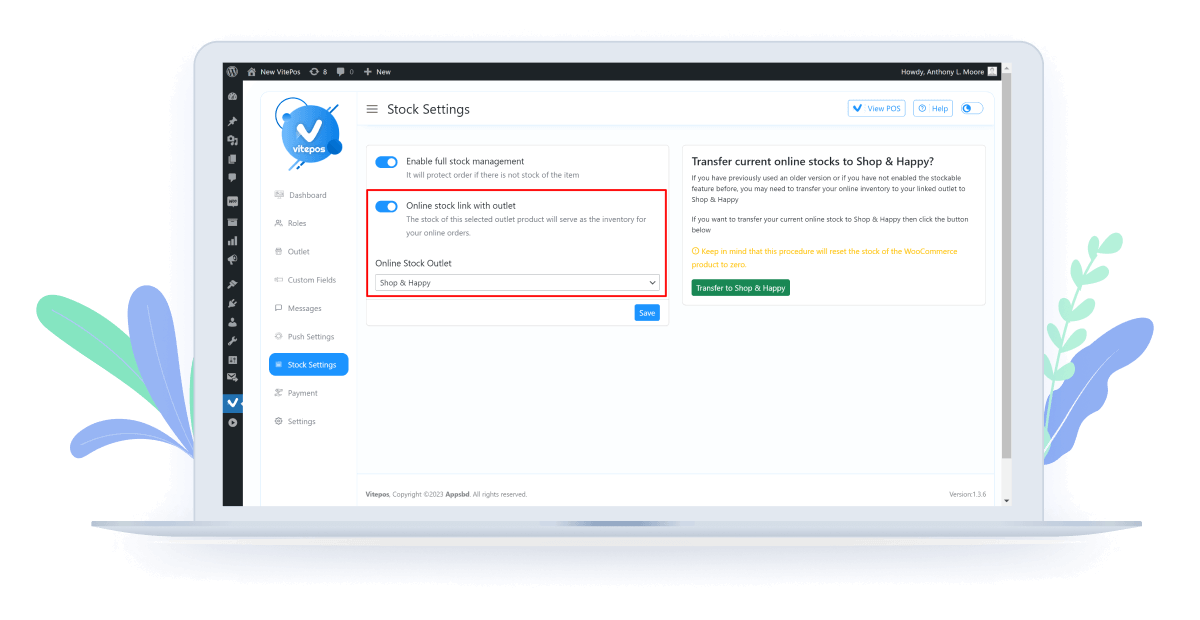The height and width of the screenshot is (620, 1200).
Task: Disable the full stock management toggle
Action: [x=386, y=162]
